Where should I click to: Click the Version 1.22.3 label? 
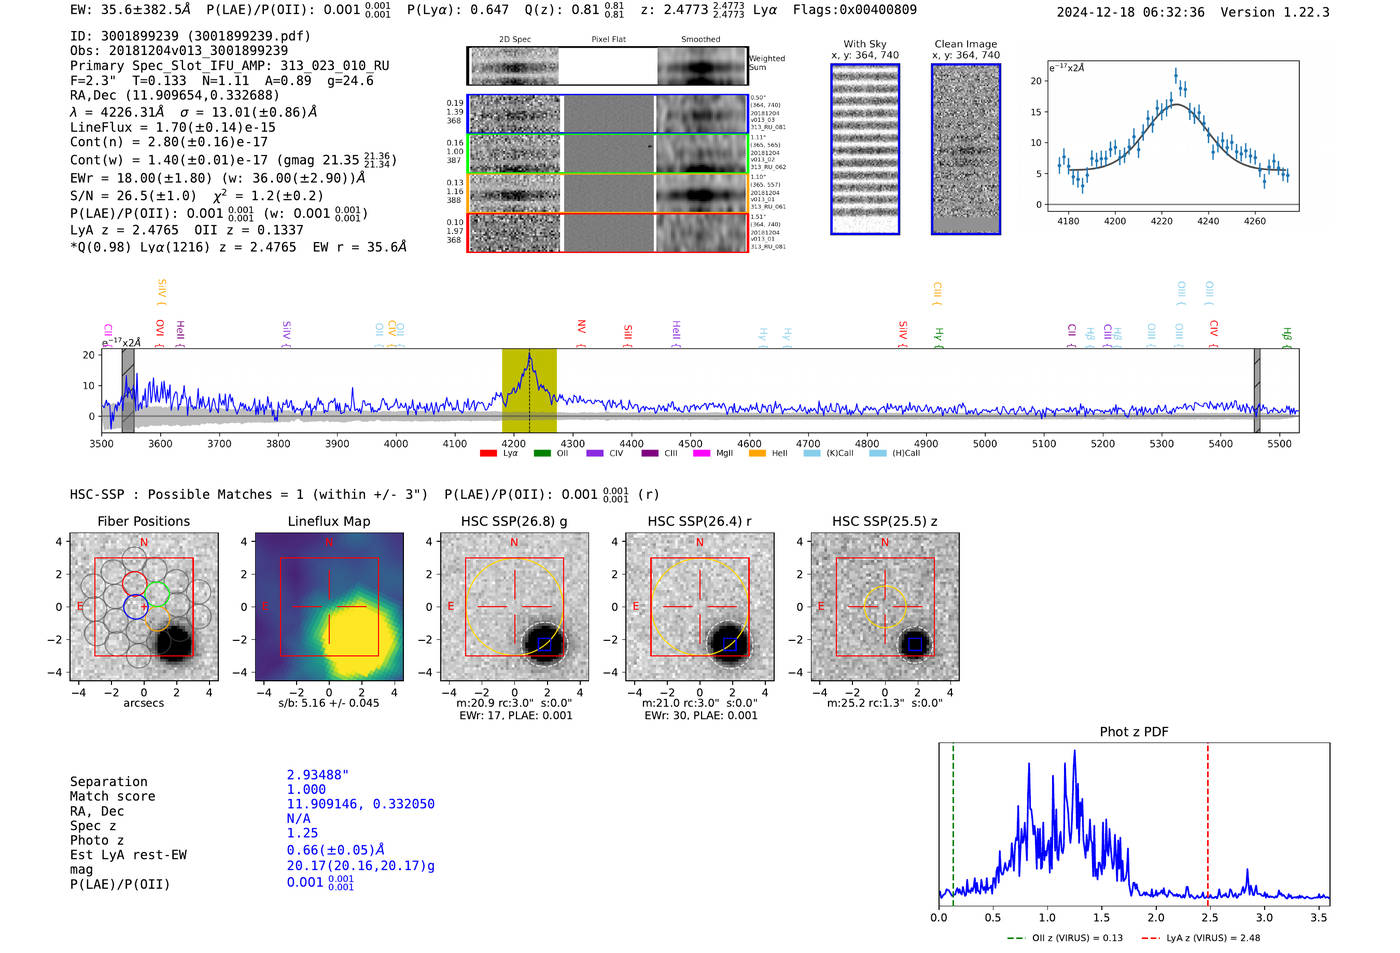click(x=1275, y=12)
